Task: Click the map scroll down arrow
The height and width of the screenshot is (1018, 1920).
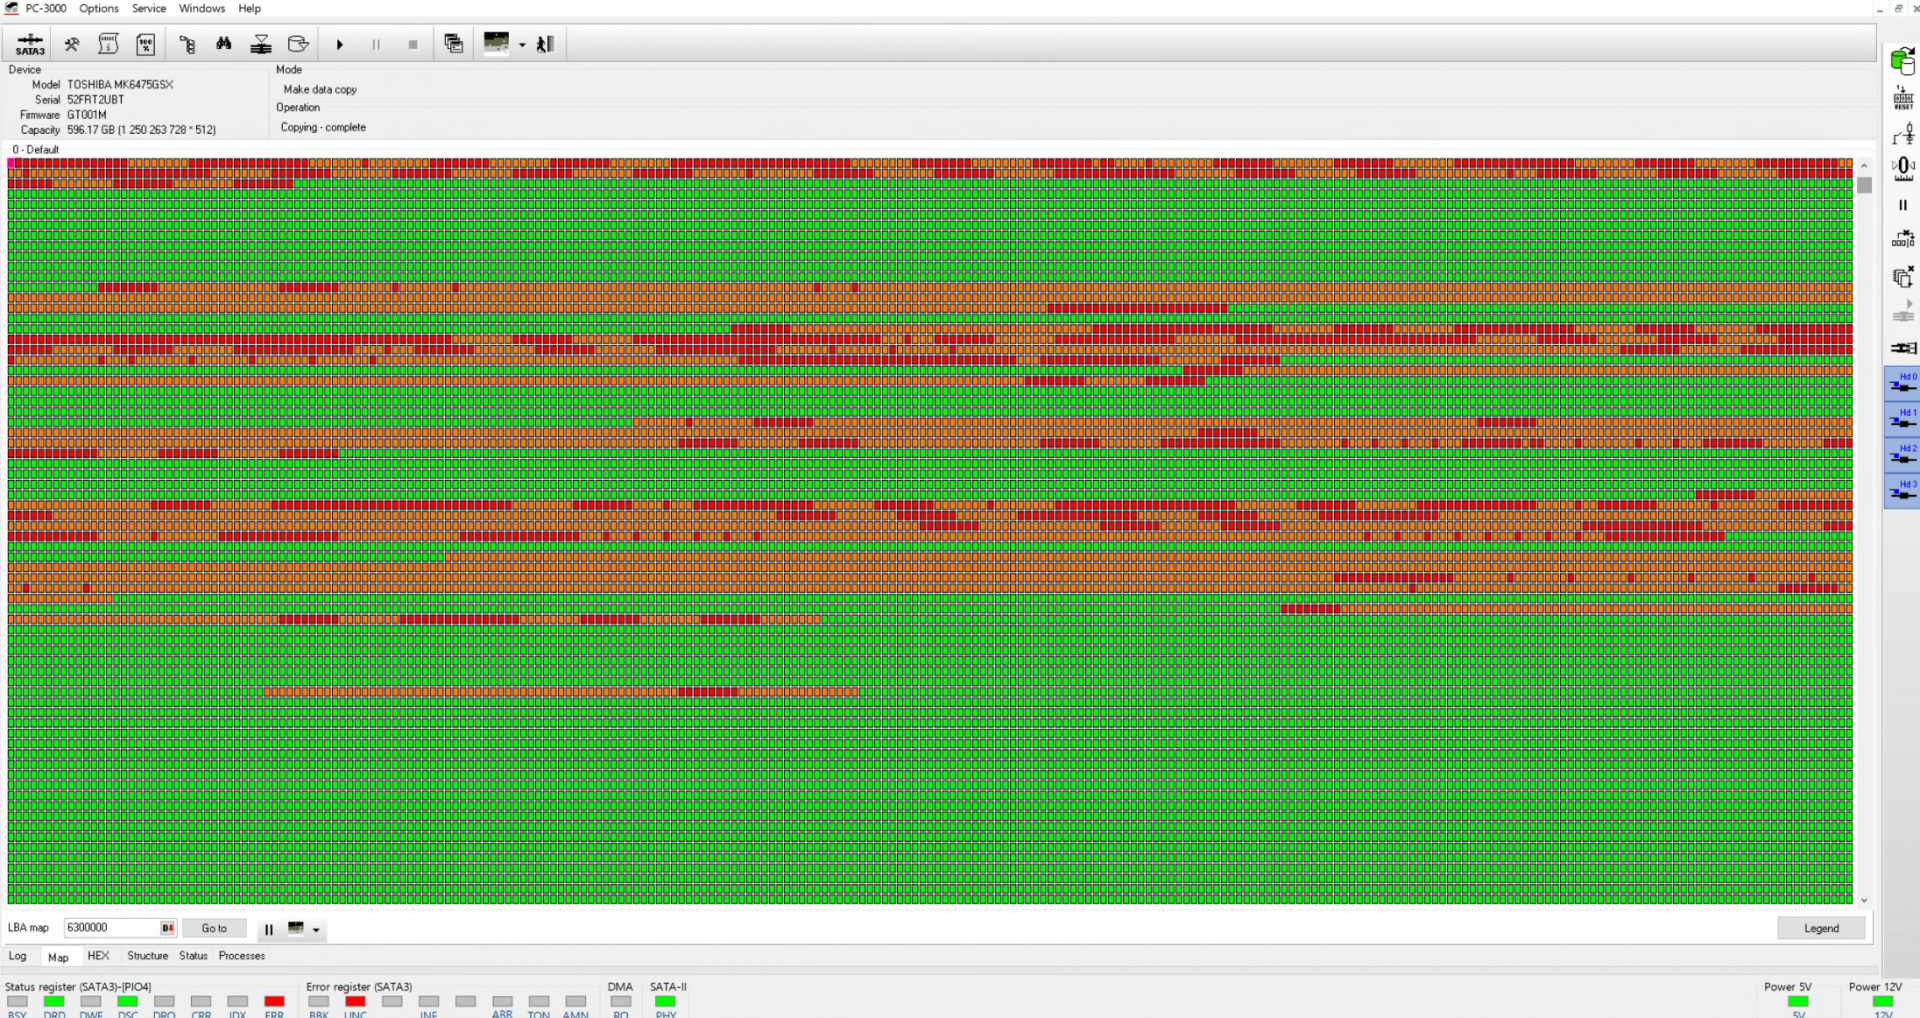Action: [x=1865, y=900]
